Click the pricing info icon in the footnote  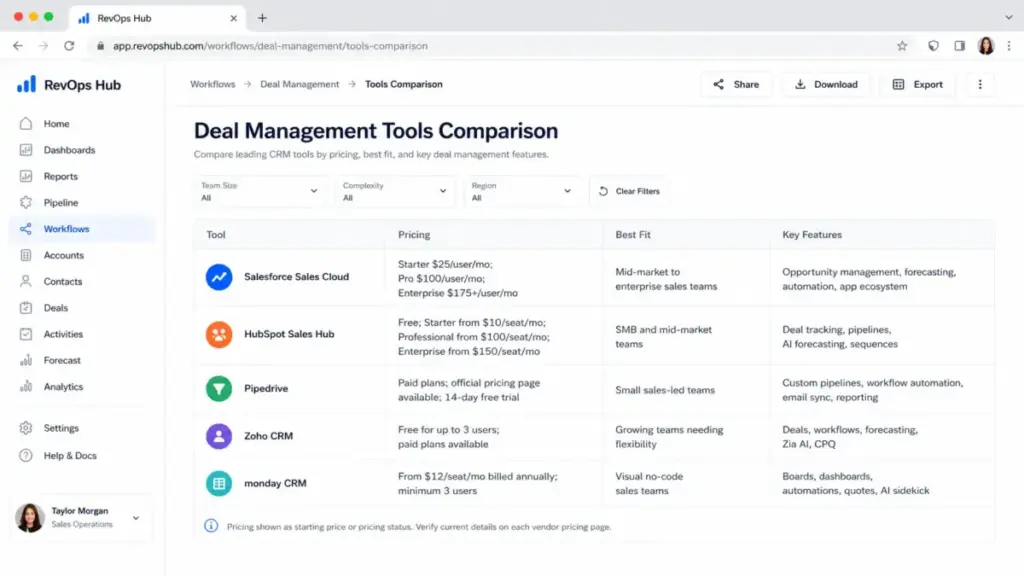pos(211,526)
